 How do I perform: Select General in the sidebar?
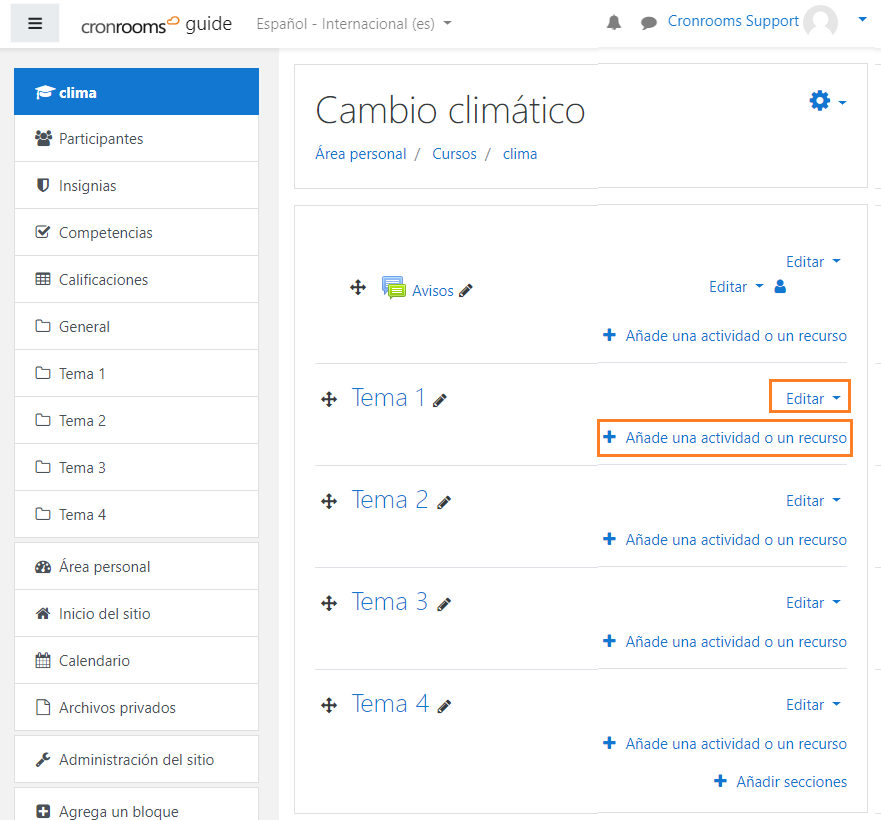click(136, 326)
